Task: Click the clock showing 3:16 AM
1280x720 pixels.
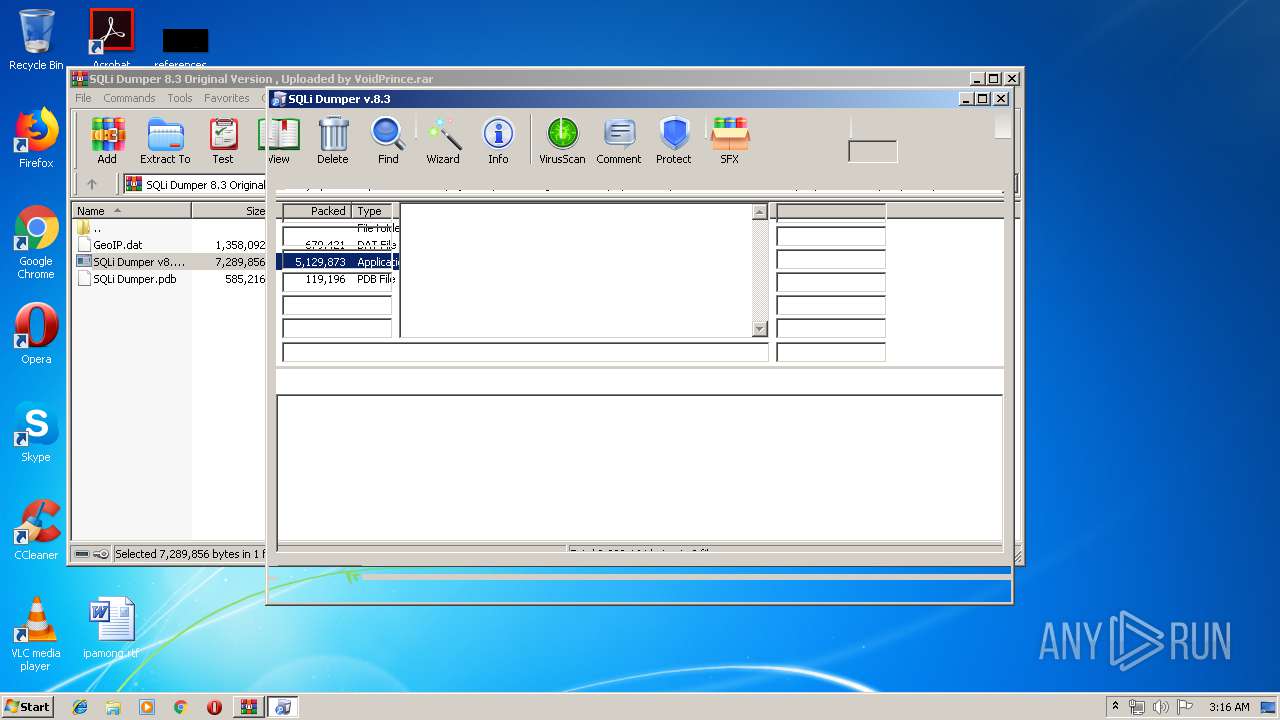Action: pyautogui.click(x=1229, y=707)
